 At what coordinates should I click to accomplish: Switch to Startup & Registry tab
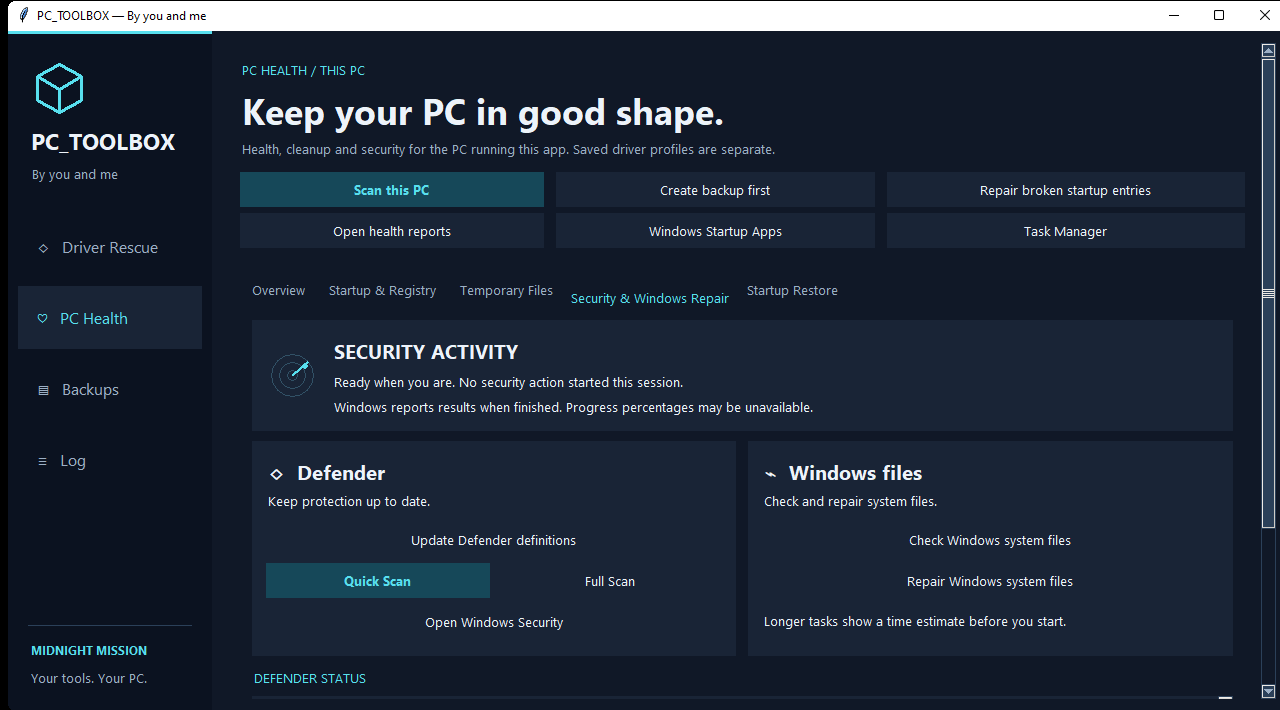pos(383,290)
